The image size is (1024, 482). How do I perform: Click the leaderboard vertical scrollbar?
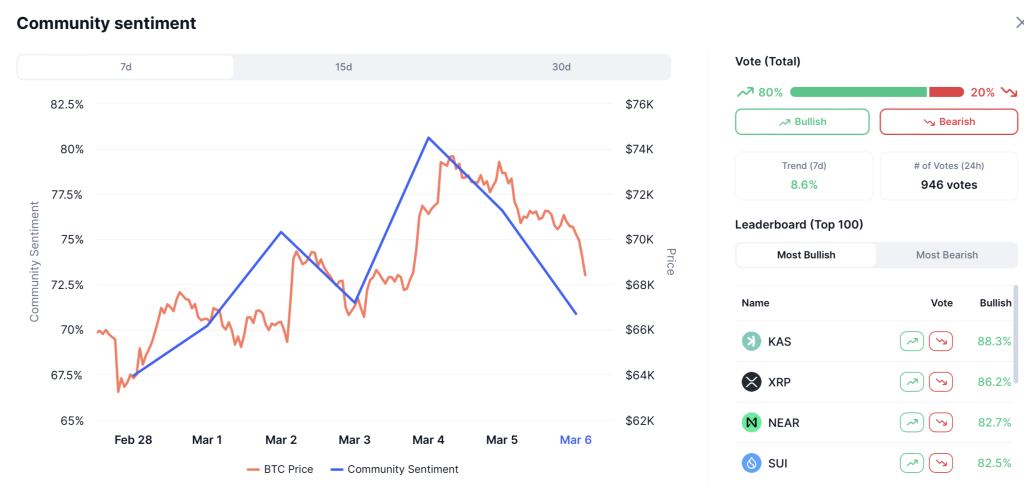[1015, 333]
